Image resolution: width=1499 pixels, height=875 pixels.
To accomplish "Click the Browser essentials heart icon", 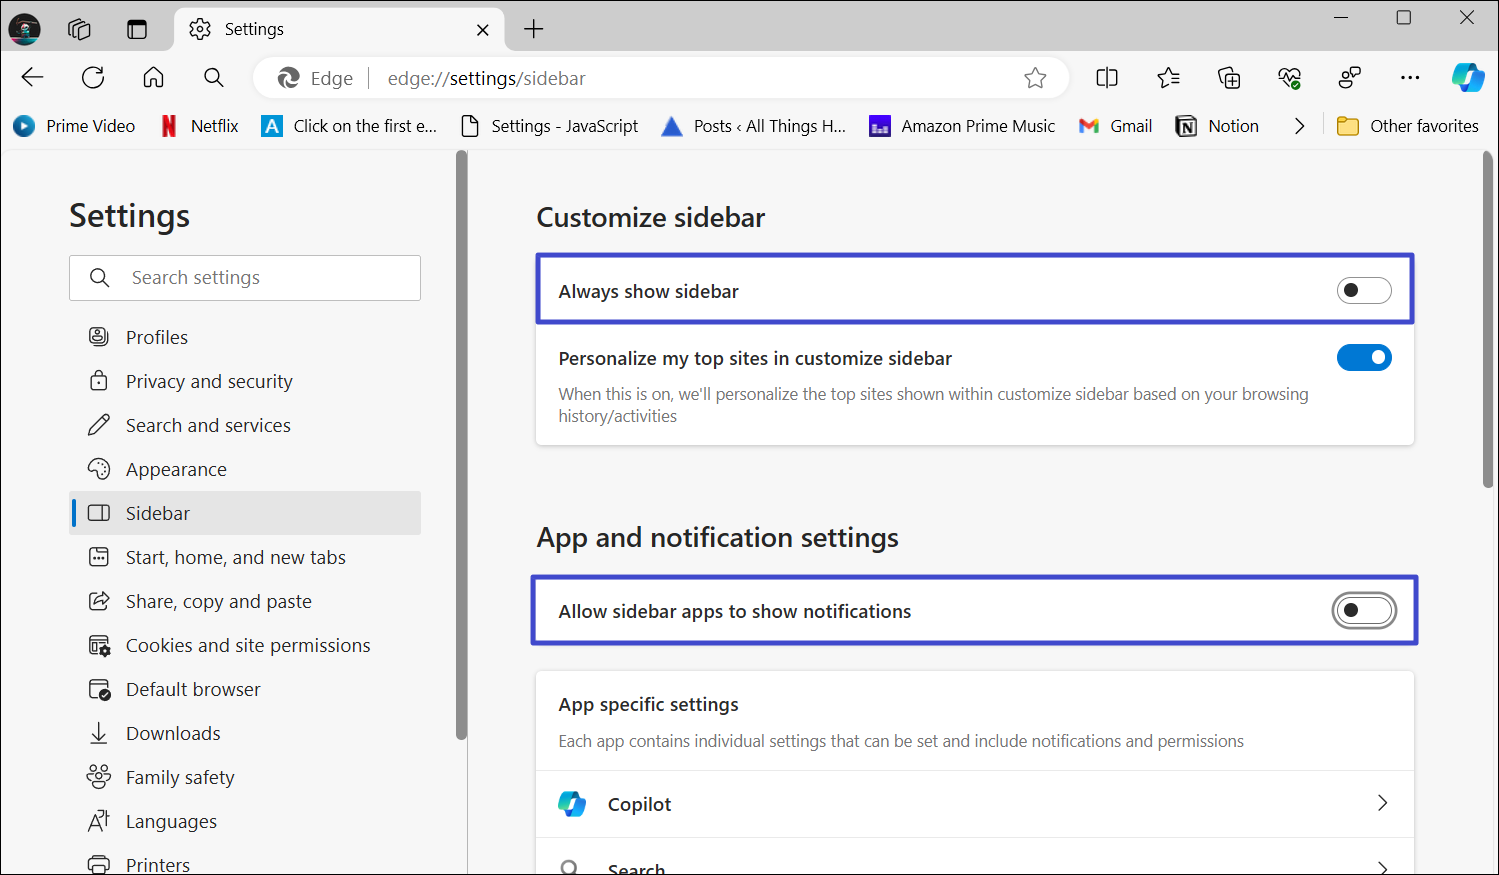I will tap(1289, 78).
